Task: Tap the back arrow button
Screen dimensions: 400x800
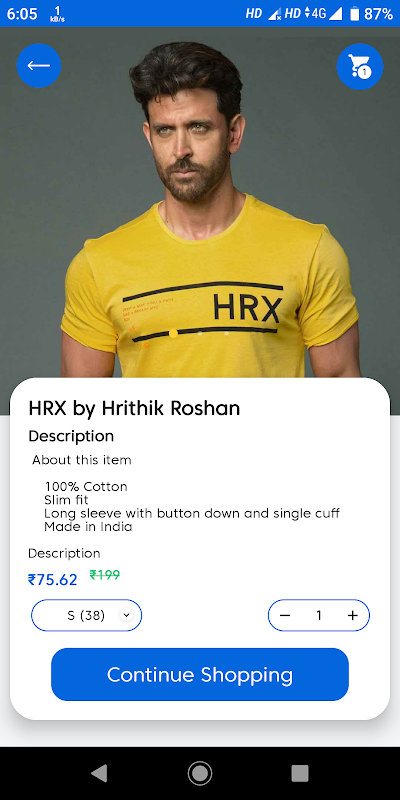Action: pyautogui.click(x=39, y=65)
